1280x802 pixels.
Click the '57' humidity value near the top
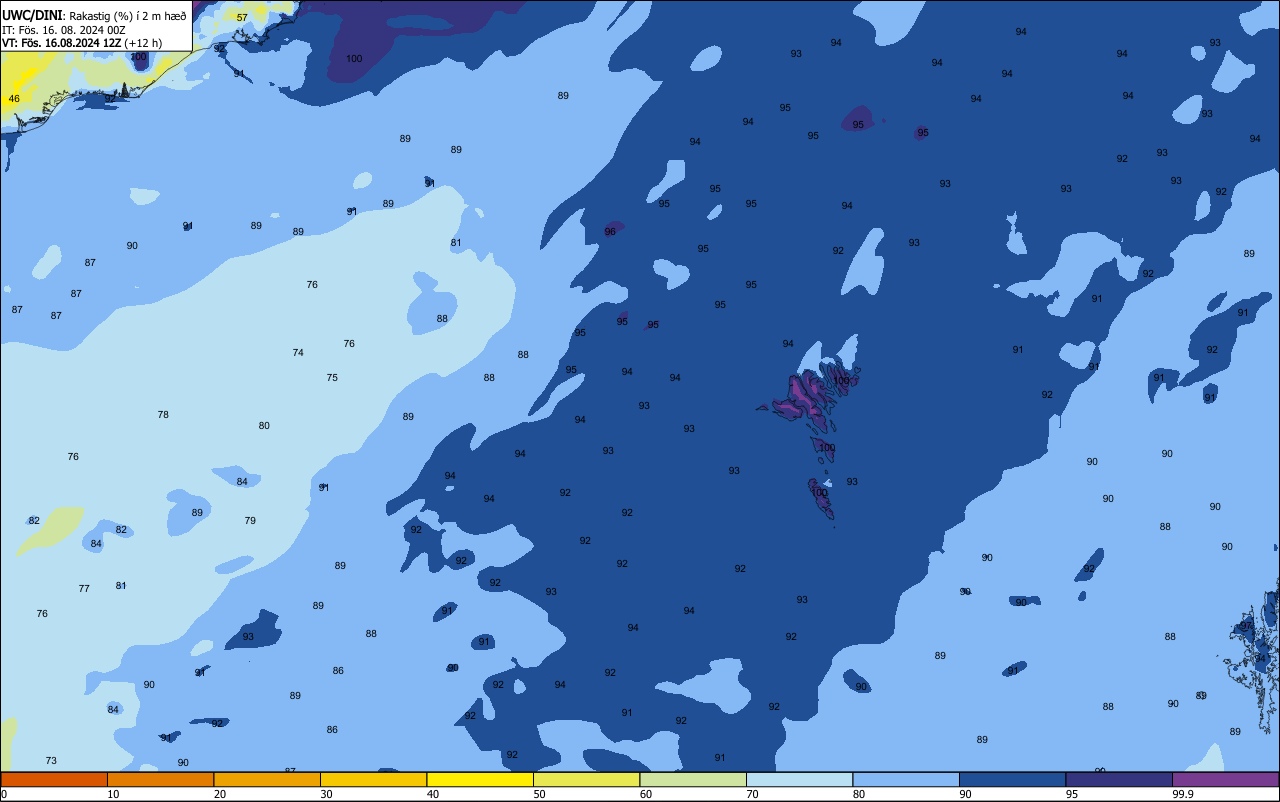(242, 18)
